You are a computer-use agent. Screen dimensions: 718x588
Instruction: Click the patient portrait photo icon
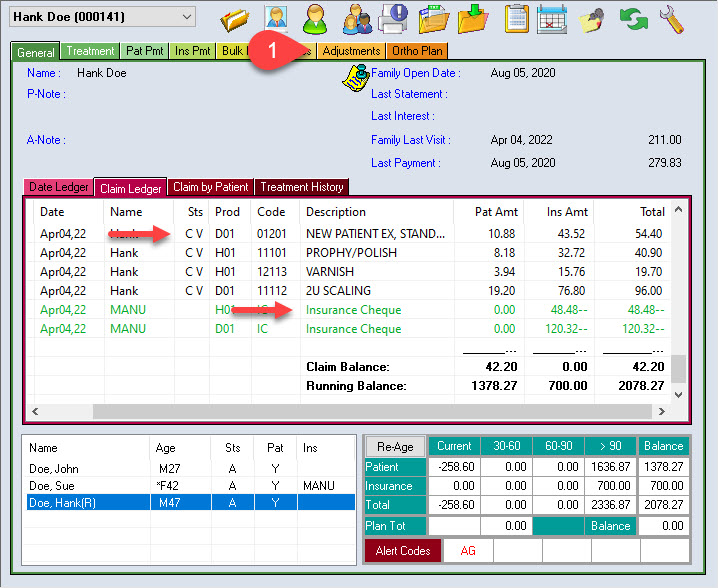276,19
